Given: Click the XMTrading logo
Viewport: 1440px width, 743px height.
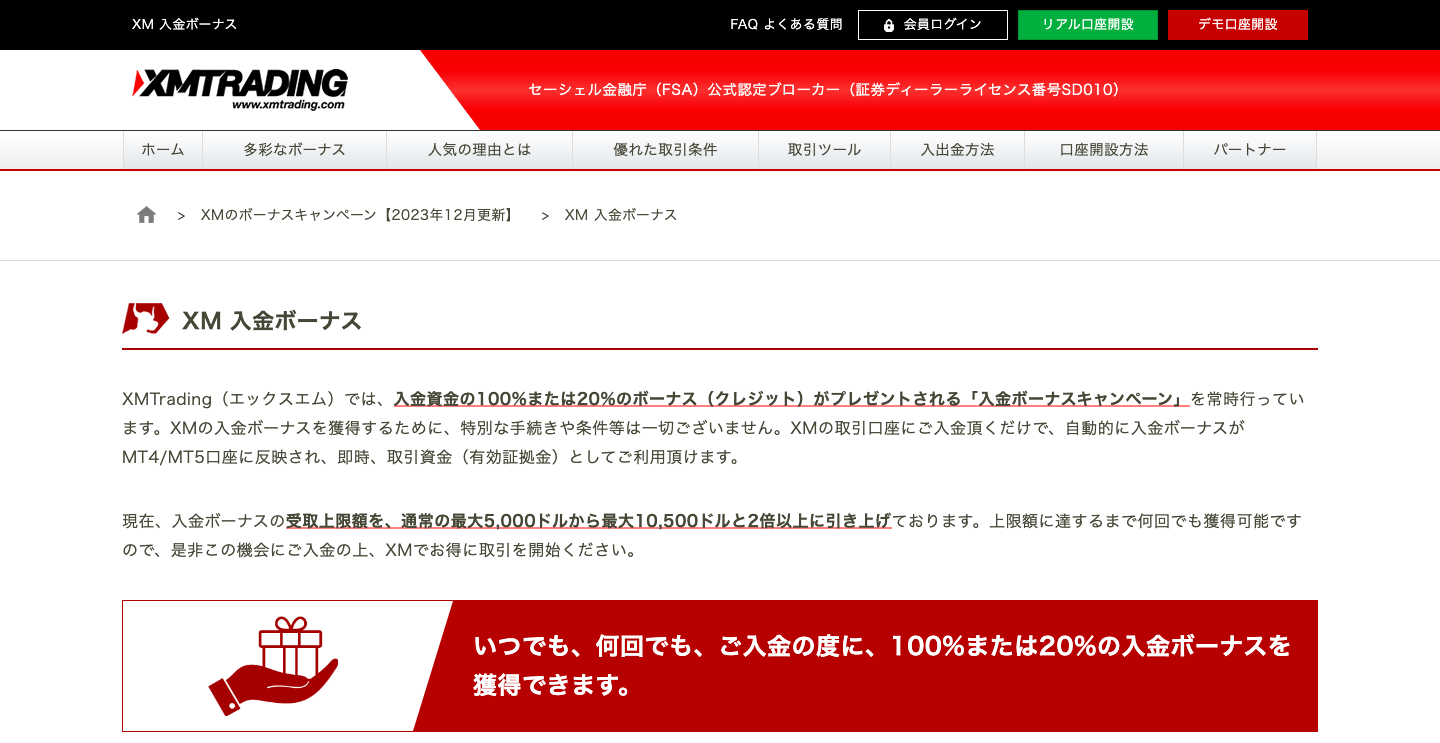Looking at the screenshot, I should click(240, 89).
